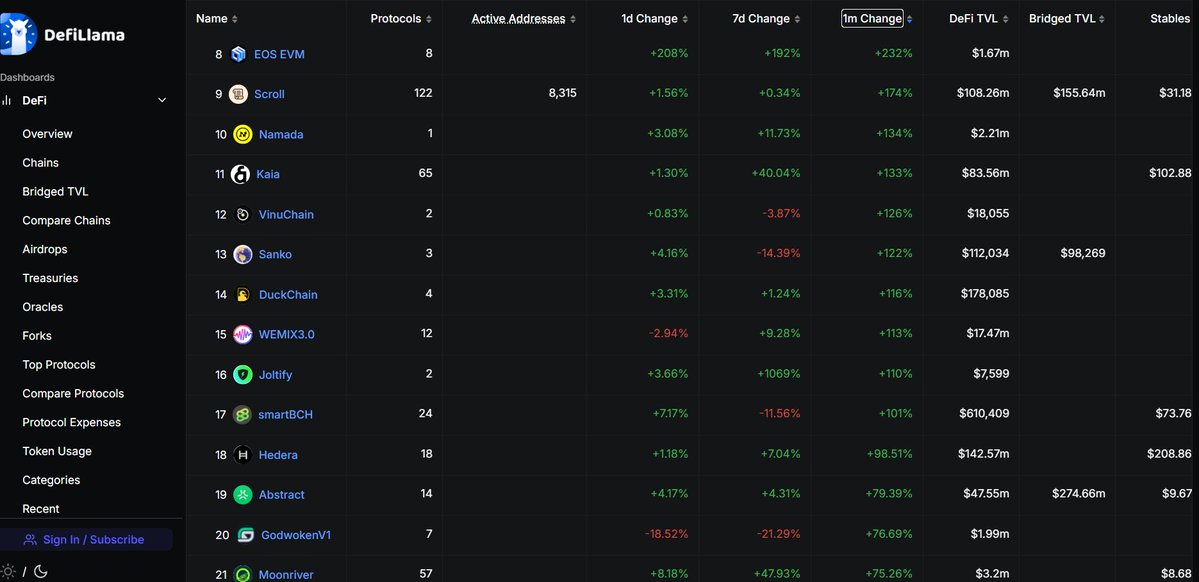
Task: Click Sign In / Subscribe button
Action: point(86,540)
